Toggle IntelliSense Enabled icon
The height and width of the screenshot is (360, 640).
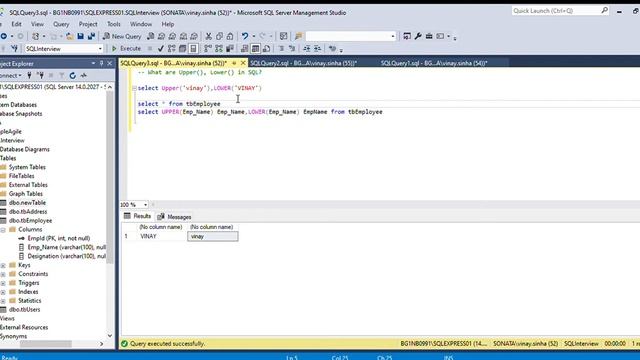193,49
